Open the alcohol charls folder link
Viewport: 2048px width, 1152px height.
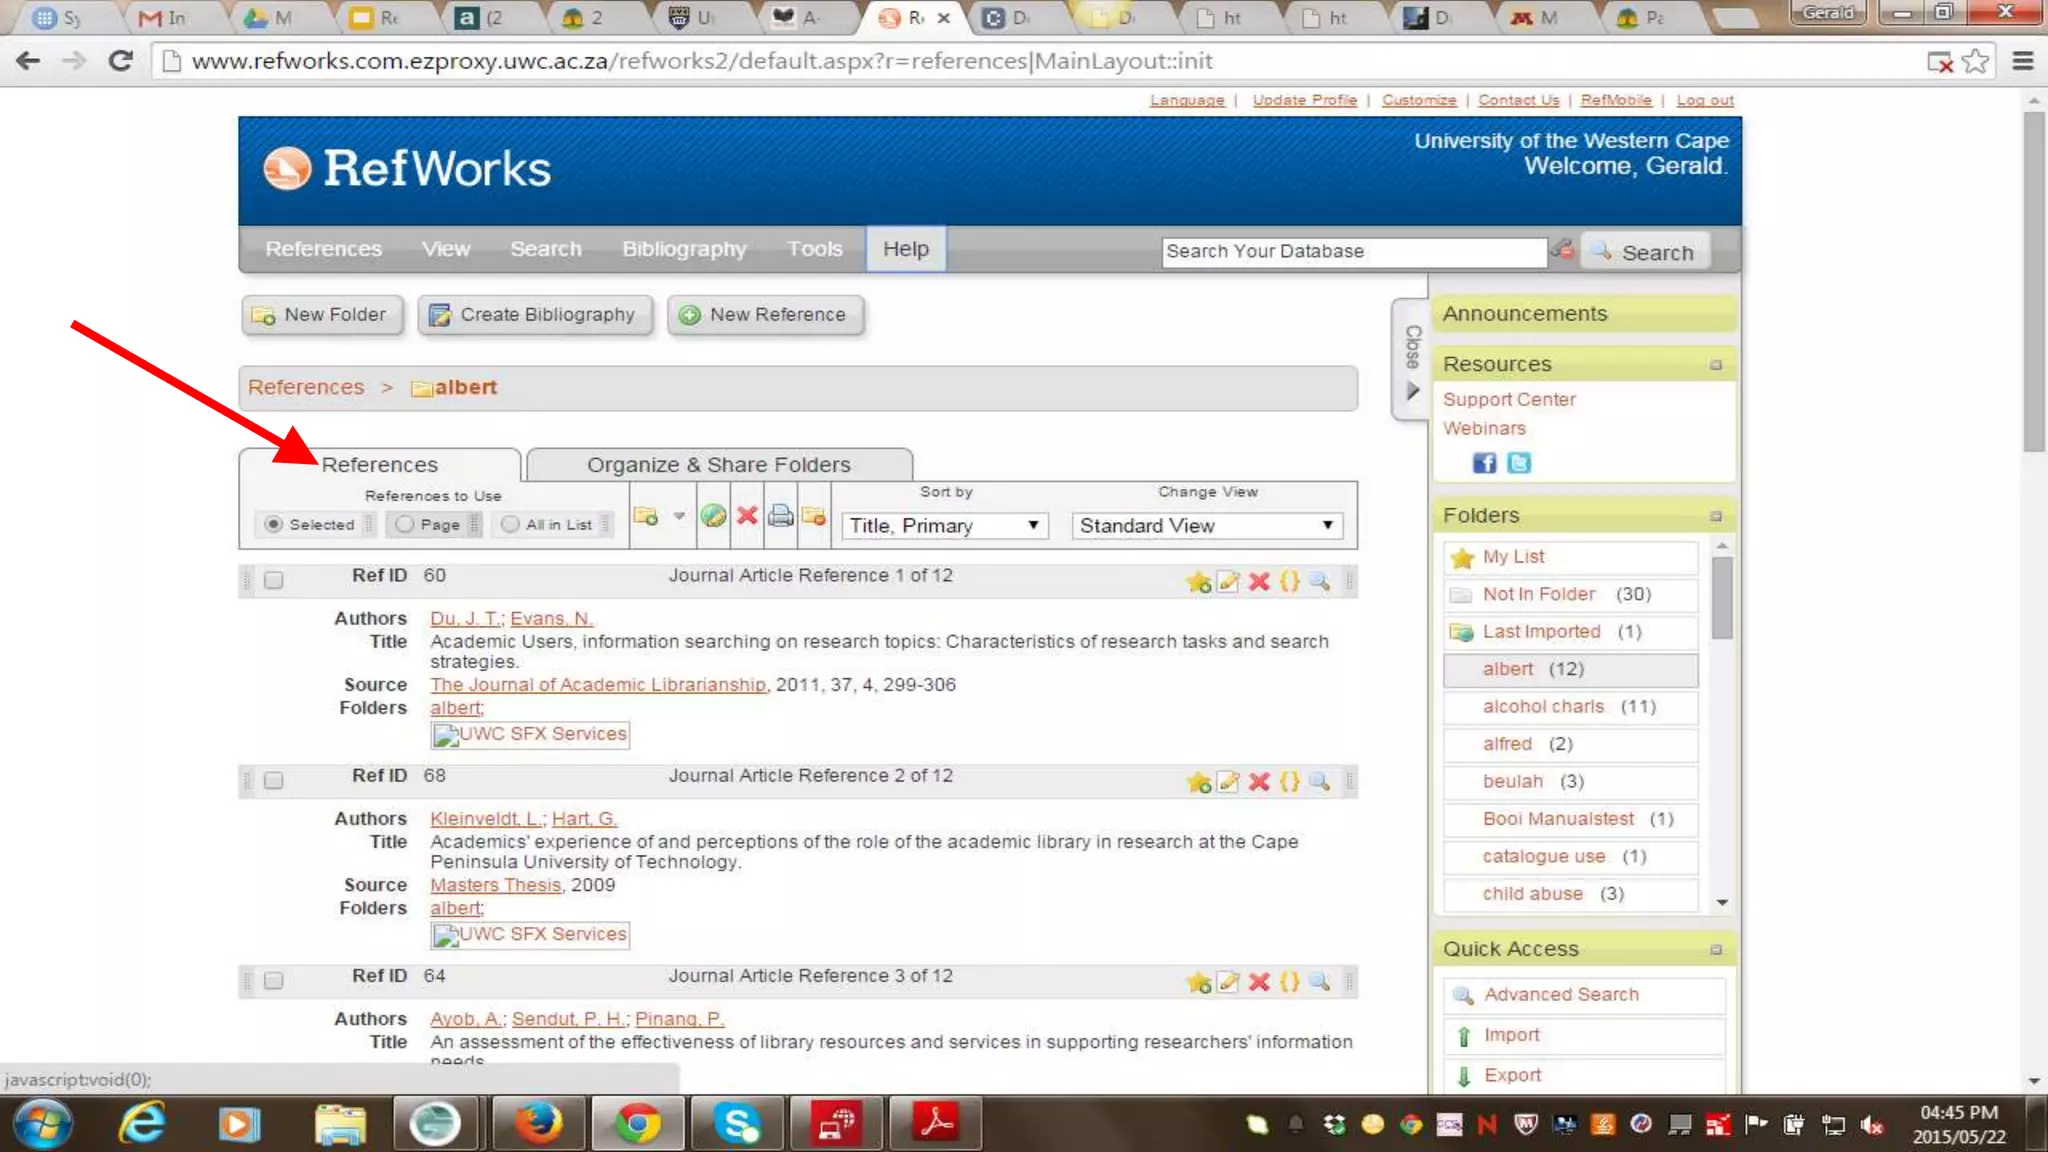coord(1543,707)
